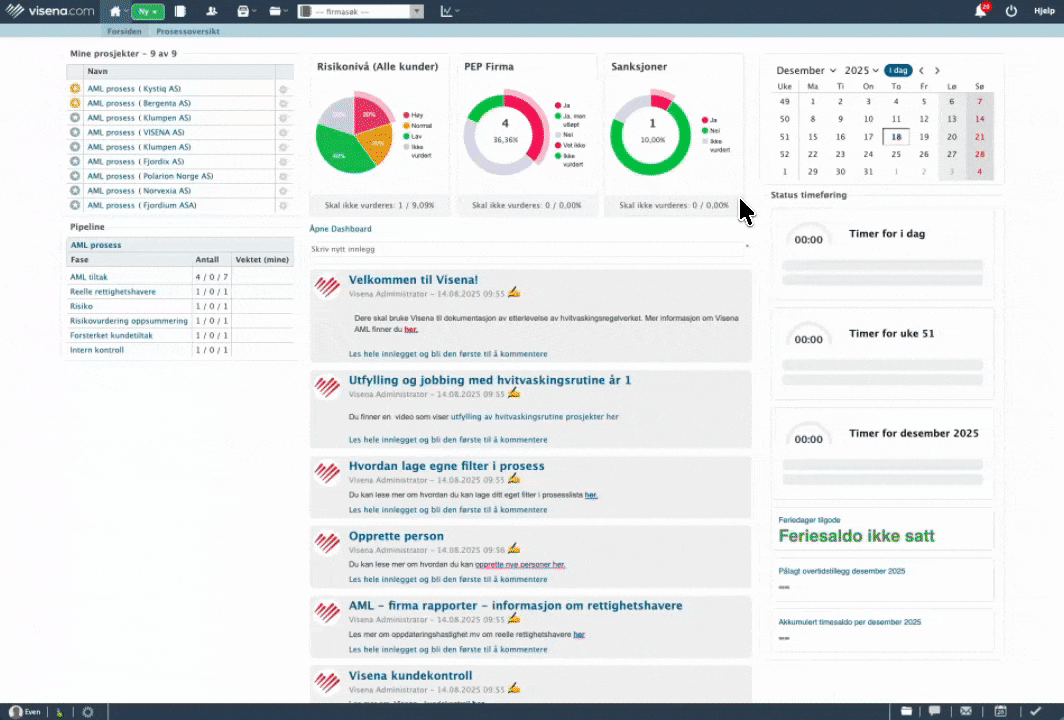The height and width of the screenshot is (720, 1064).
Task: Click the printer icon in the top toolbar
Action: coord(243,11)
